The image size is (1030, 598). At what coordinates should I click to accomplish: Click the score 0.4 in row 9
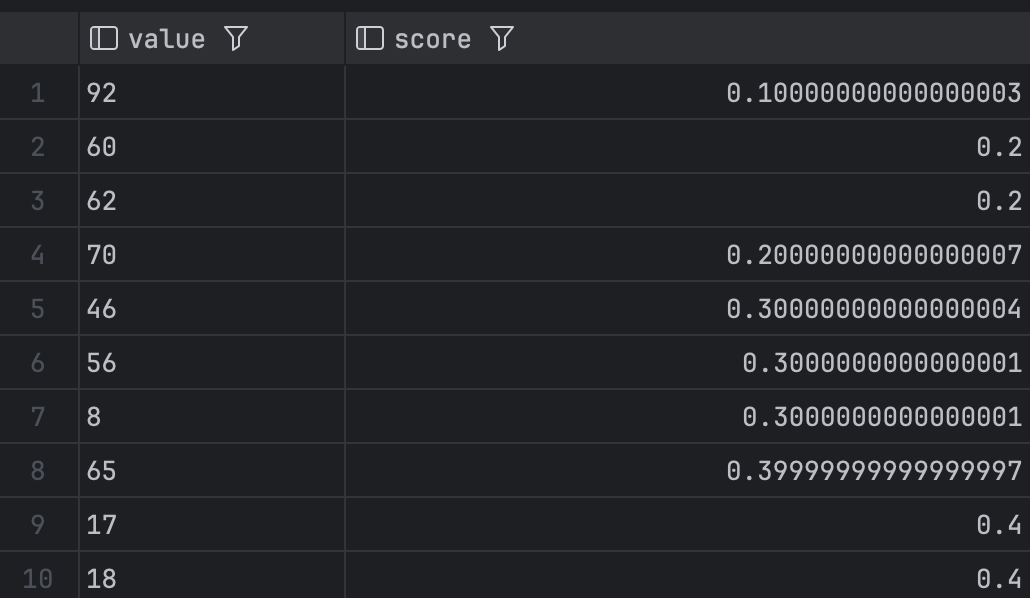pos(688,524)
